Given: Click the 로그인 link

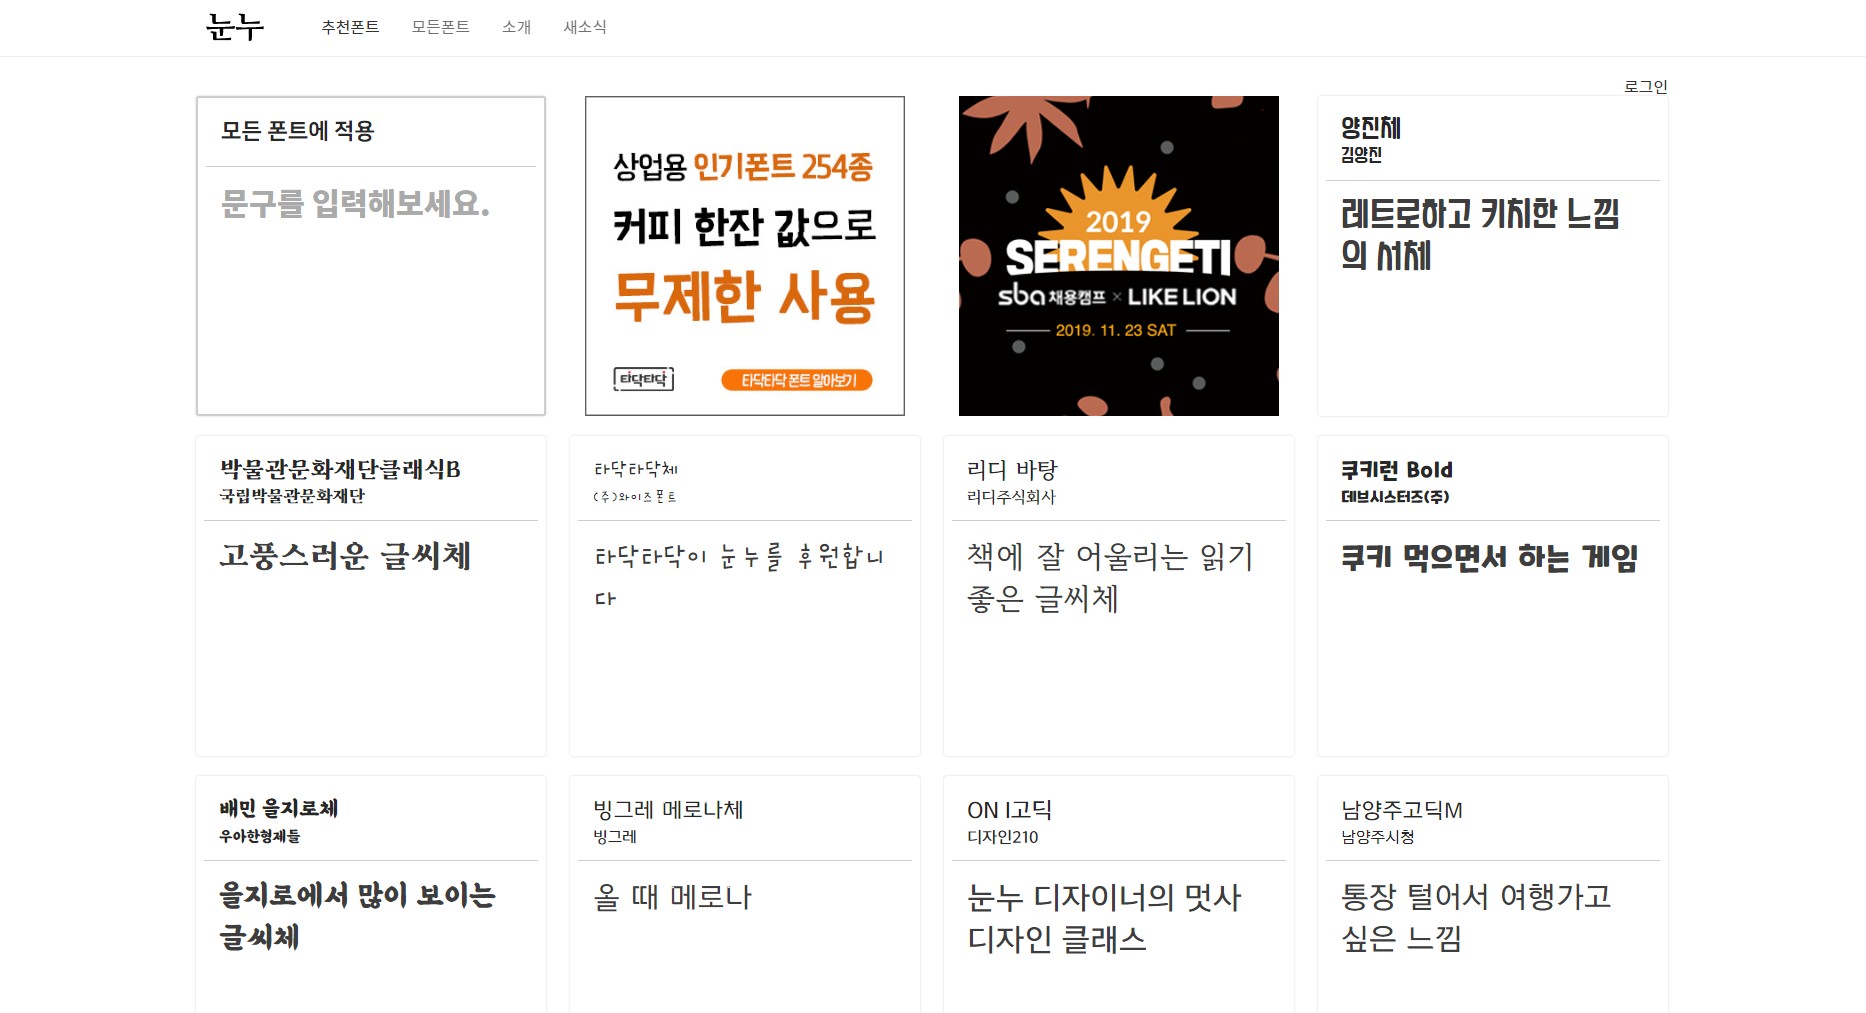Looking at the screenshot, I should click(x=1645, y=87).
